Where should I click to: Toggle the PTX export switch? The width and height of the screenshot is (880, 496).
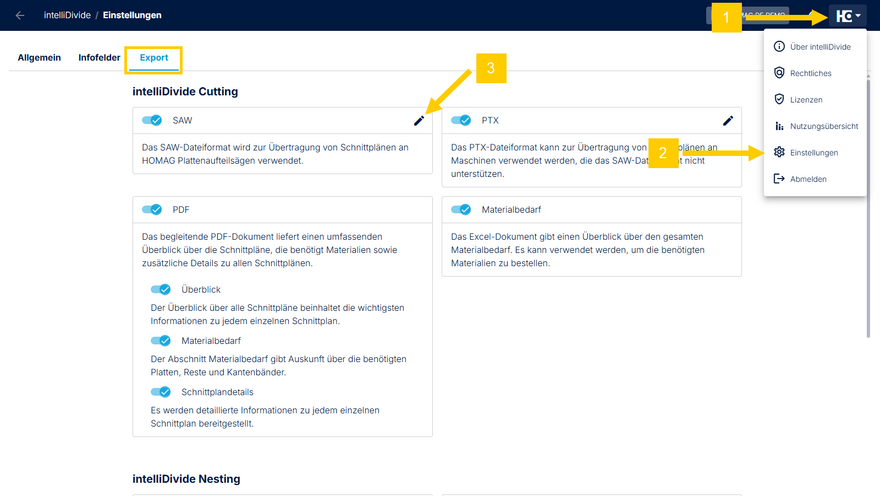coord(461,121)
